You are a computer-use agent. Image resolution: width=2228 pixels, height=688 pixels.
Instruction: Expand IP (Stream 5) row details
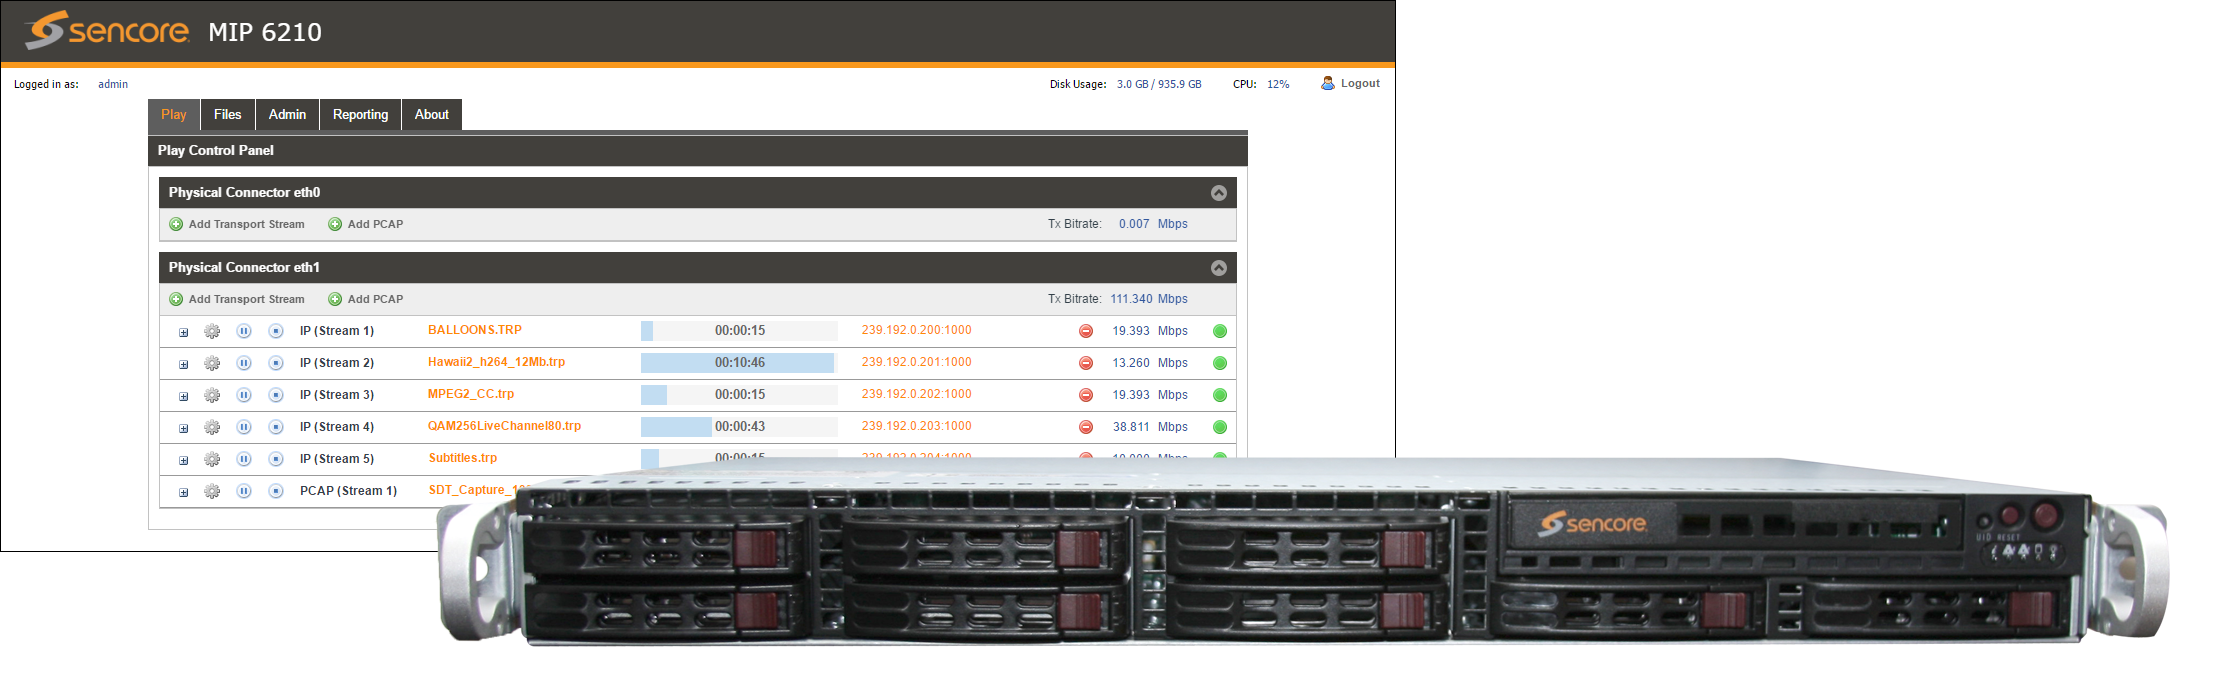(x=184, y=460)
